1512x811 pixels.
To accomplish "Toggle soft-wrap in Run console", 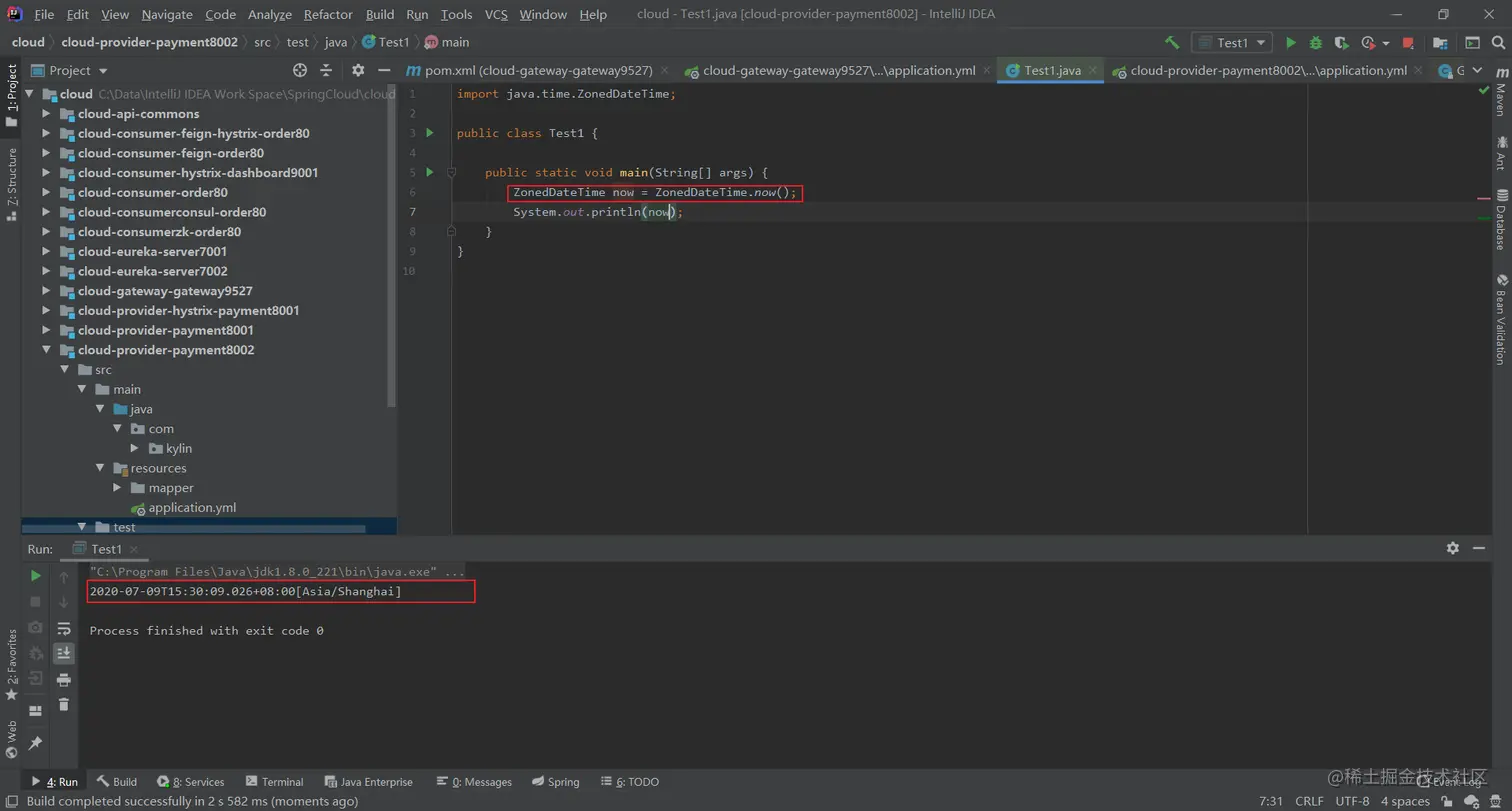I will coord(64,628).
